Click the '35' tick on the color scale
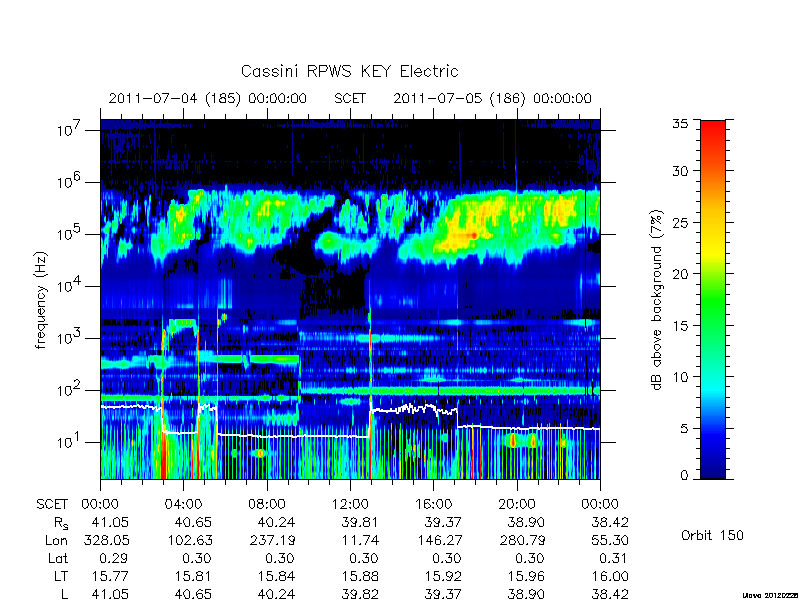 (x=683, y=124)
